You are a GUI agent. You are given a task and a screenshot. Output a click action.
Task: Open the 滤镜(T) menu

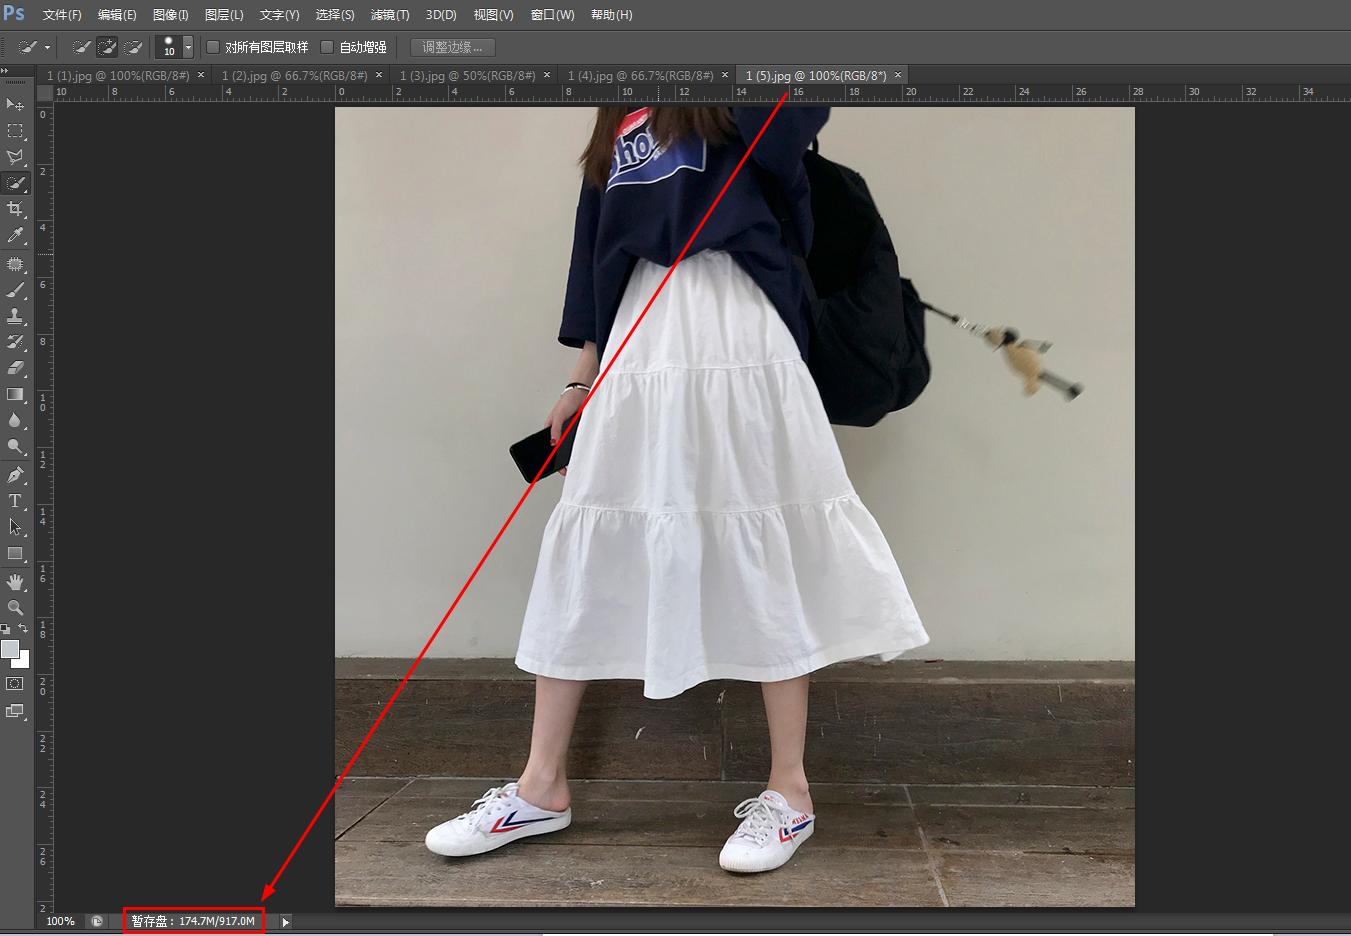coord(389,15)
